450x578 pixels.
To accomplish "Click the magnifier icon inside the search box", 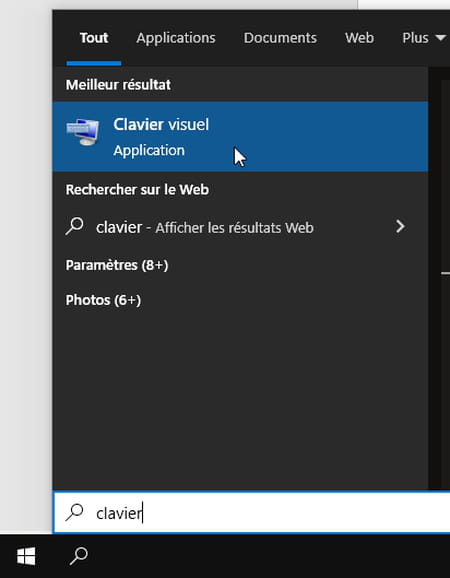I will pos(75,512).
